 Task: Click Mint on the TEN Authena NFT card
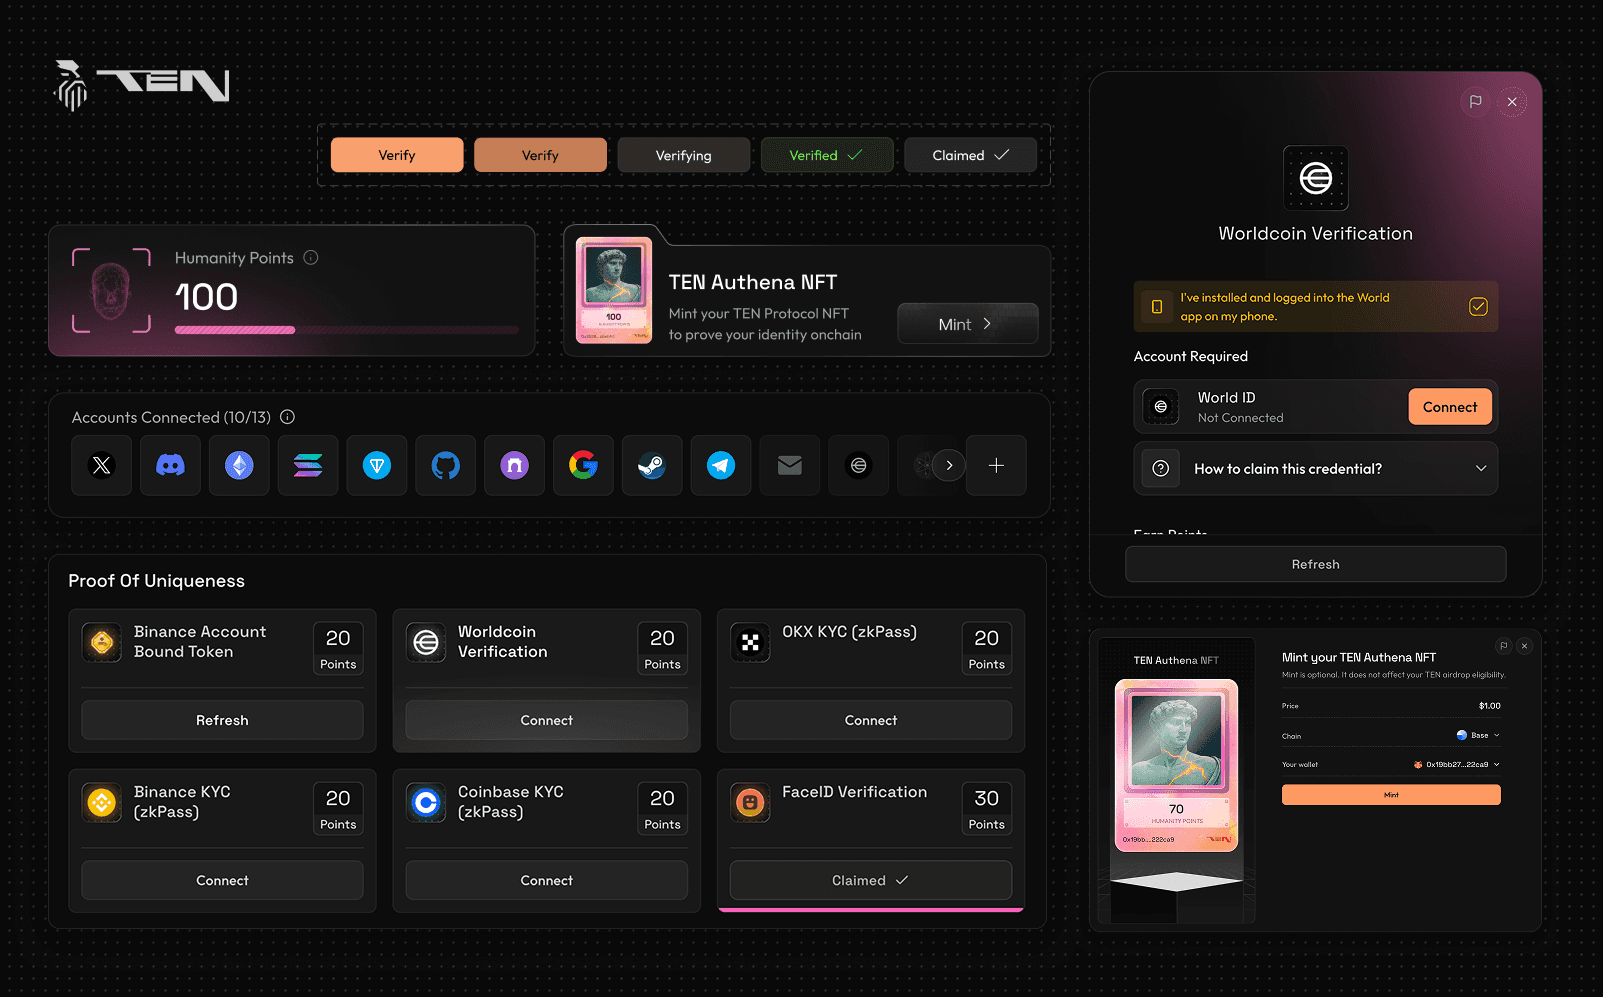(968, 324)
